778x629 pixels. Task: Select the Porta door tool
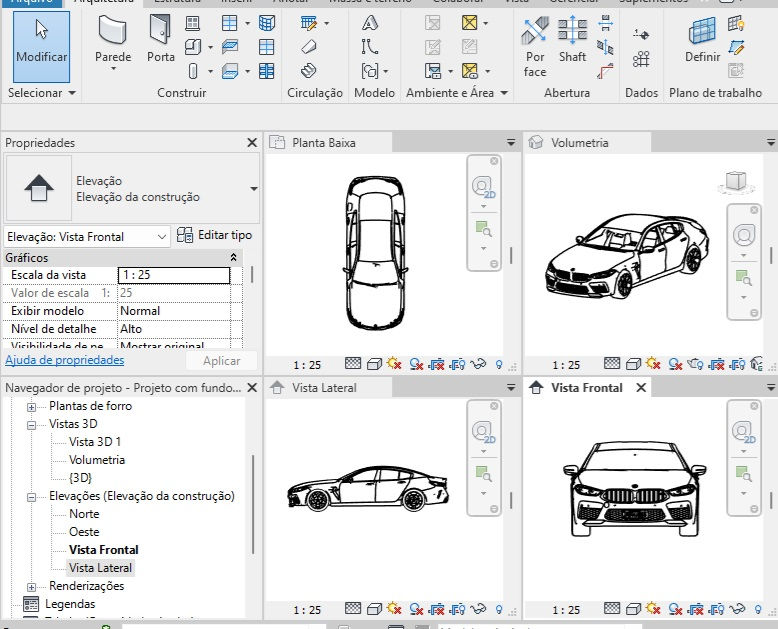click(x=161, y=39)
